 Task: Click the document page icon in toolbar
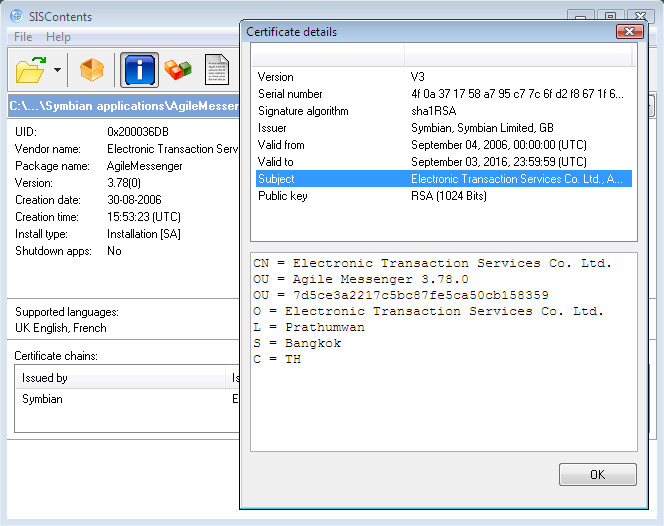pyautogui.click(x=217, y=70)
